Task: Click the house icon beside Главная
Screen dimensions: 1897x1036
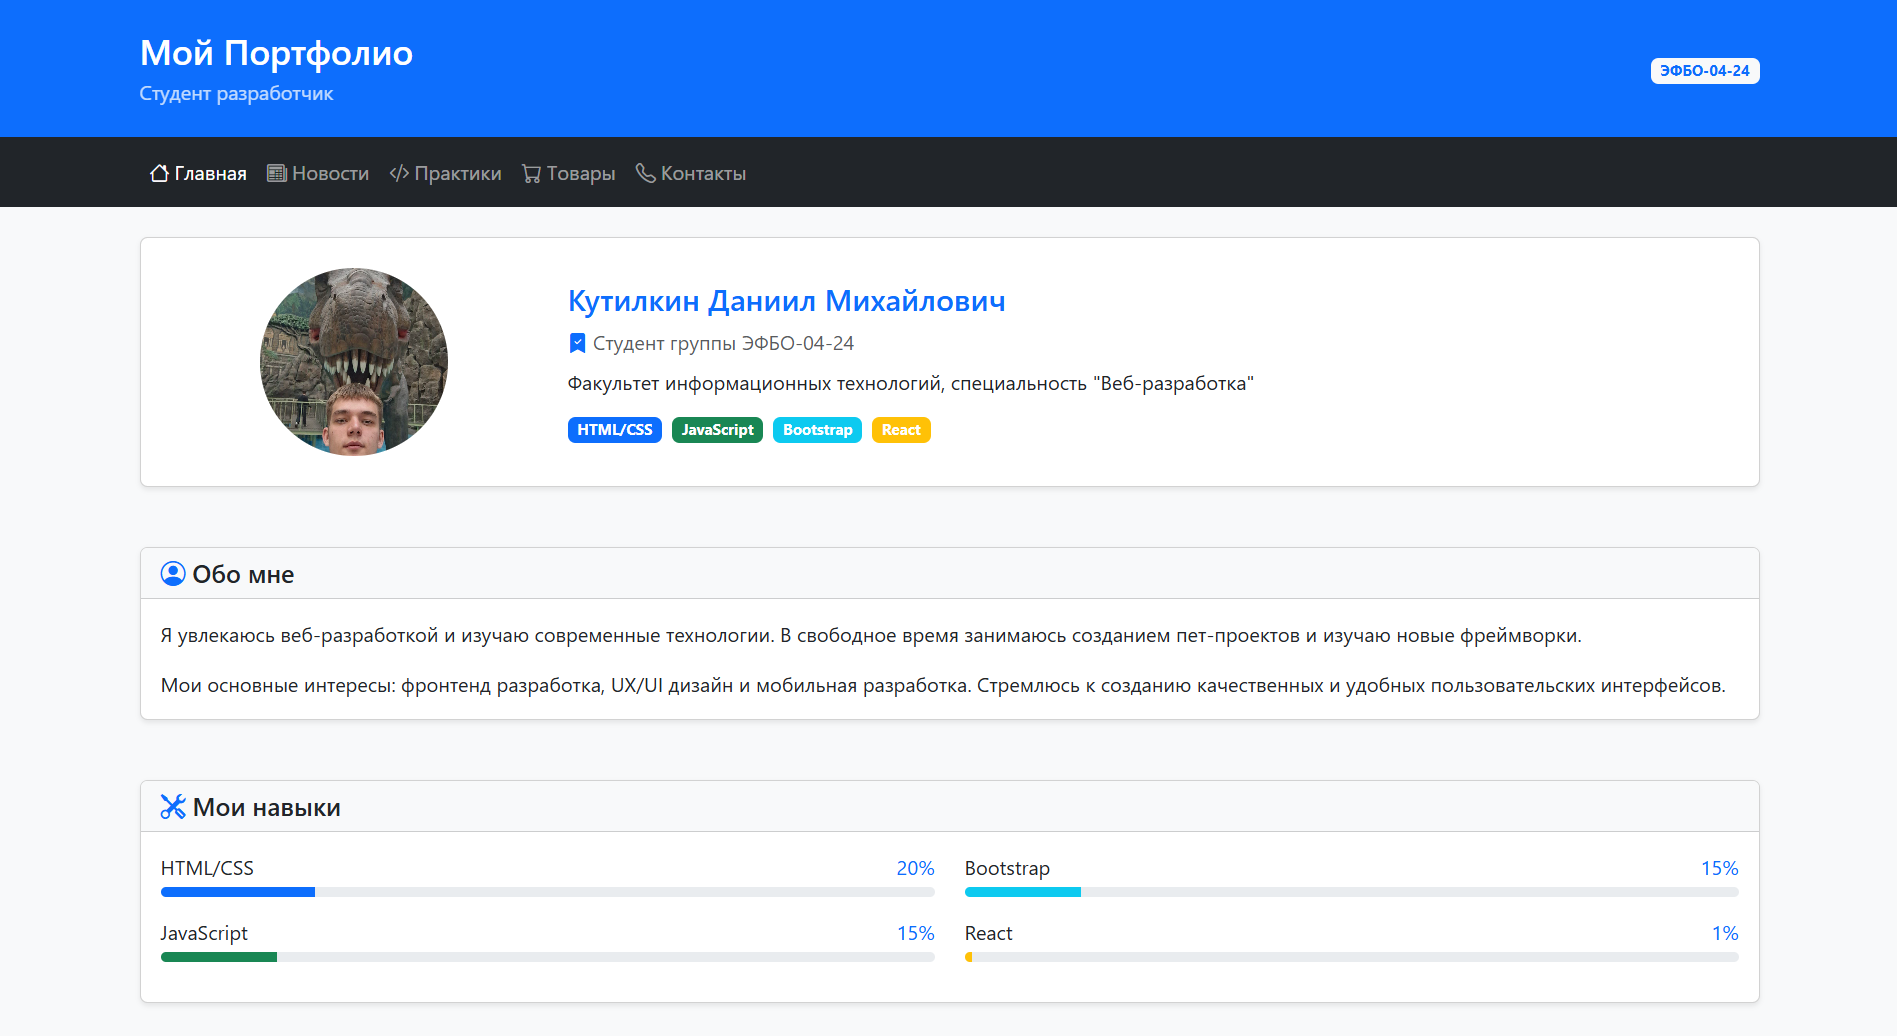Action: coord(159,173)
